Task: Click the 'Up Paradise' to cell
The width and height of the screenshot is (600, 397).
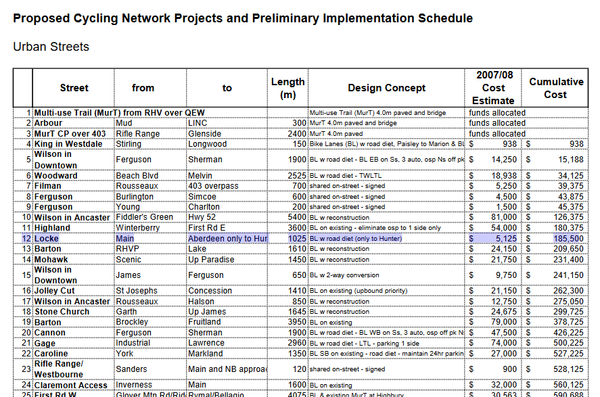Action: (227, 260)
